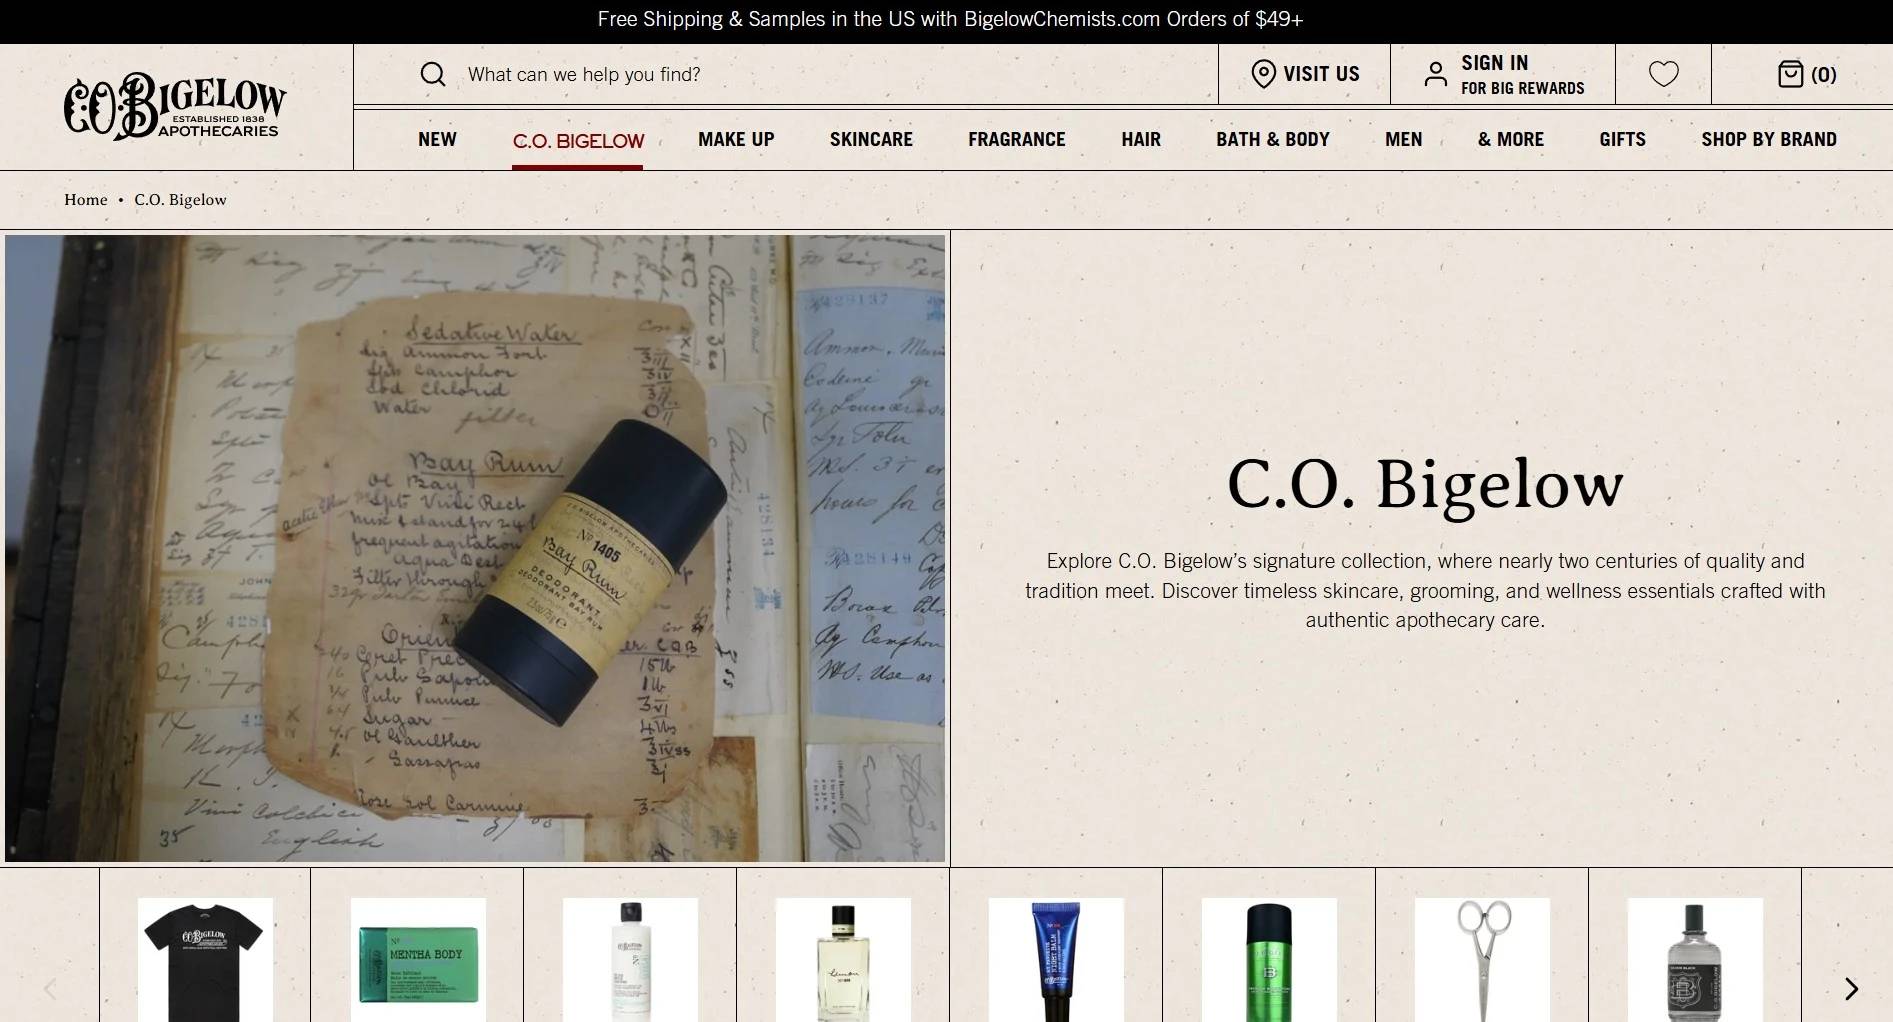1893x1022 pixels.
Task: Open the grey cologne bottle product
Action: pos(1695,960)
